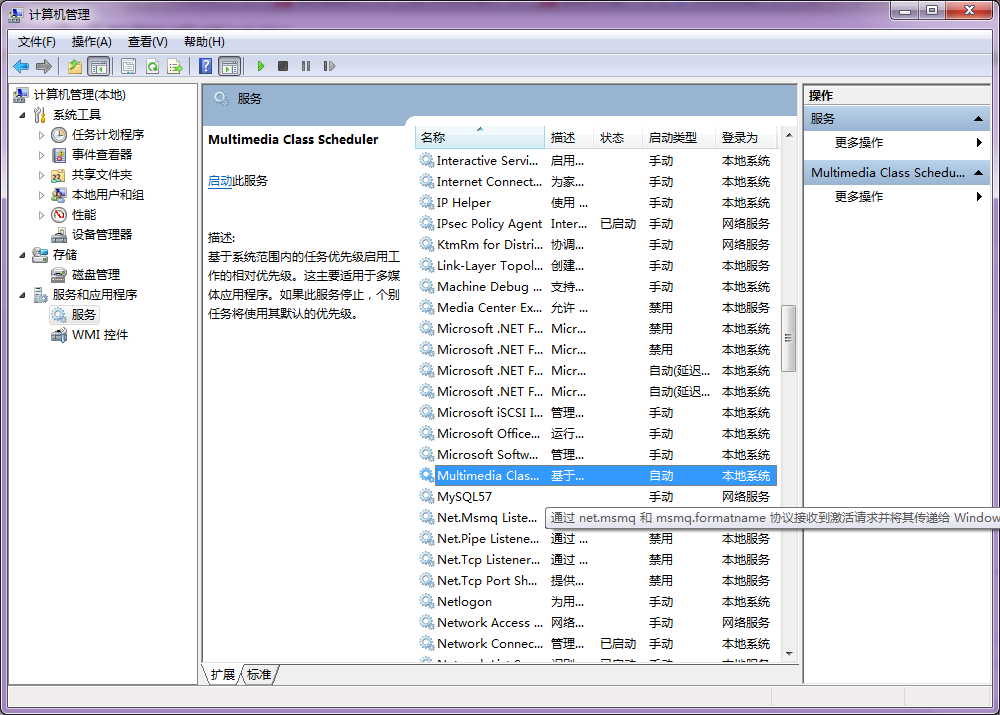Click the services list scroll up arrow
This screenshot has height=715, width=1000.
click(x=789, y=135)
